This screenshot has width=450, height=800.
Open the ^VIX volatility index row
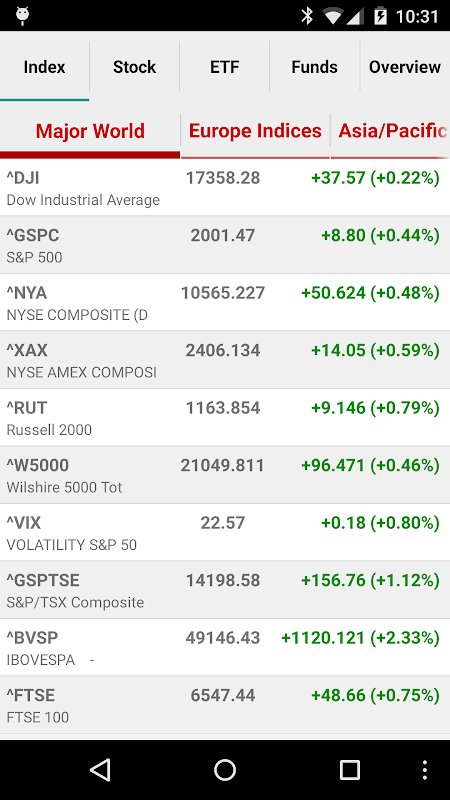225,532
